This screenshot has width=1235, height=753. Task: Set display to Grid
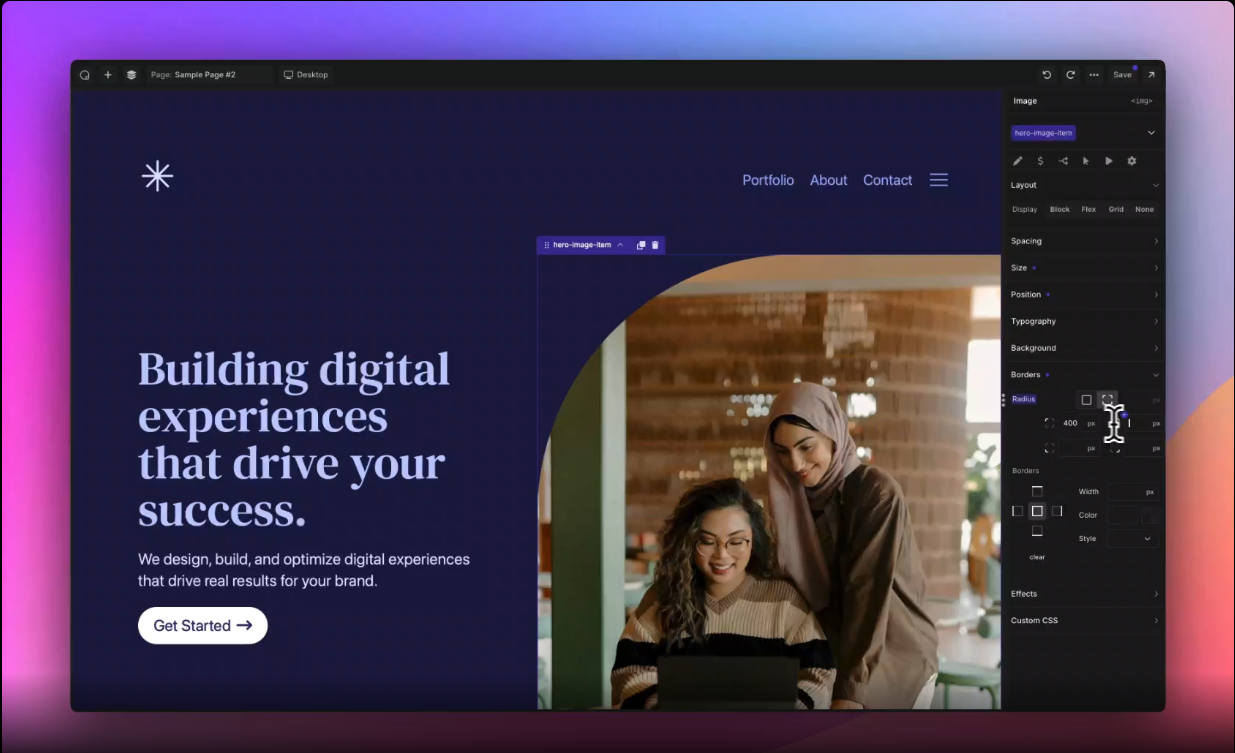(x=1116, y=210)
